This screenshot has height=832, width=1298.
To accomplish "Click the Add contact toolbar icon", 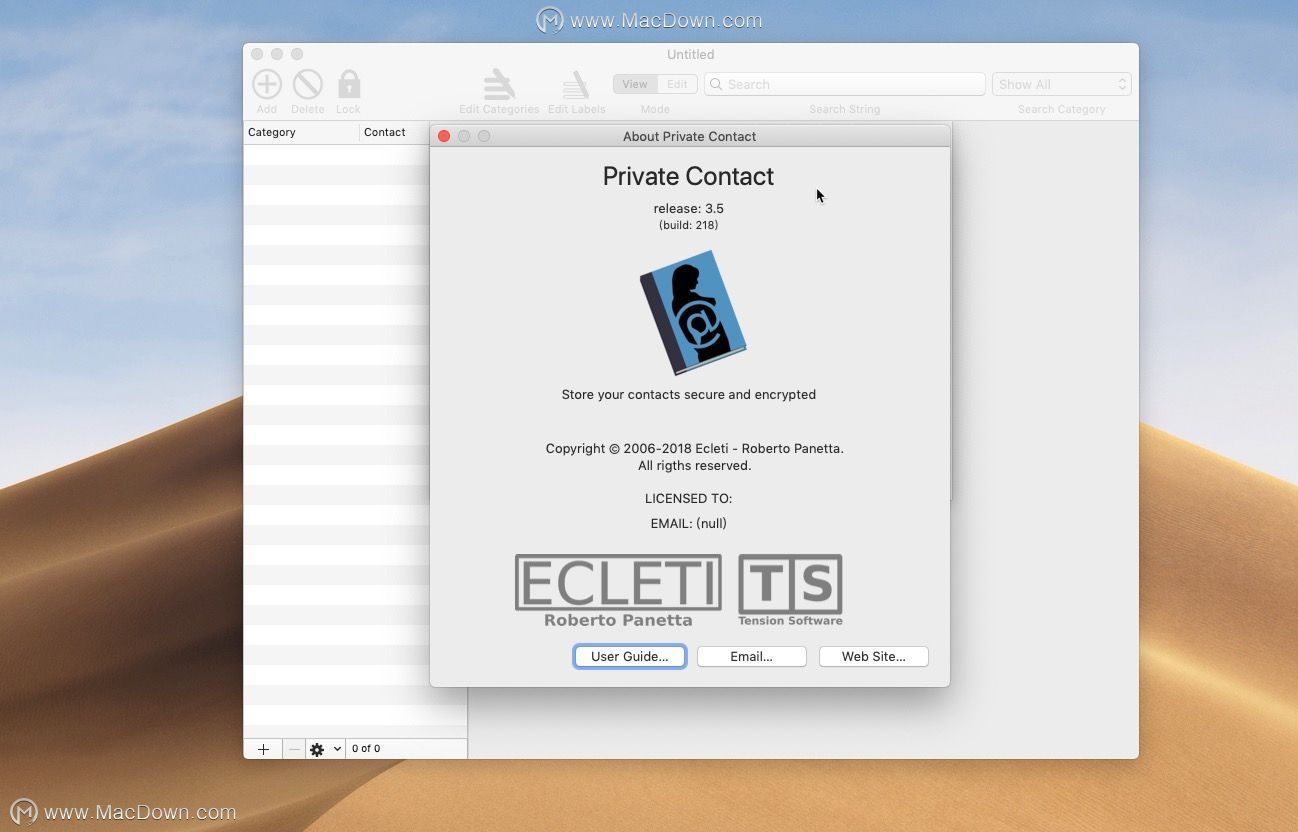I will [266, 84].
